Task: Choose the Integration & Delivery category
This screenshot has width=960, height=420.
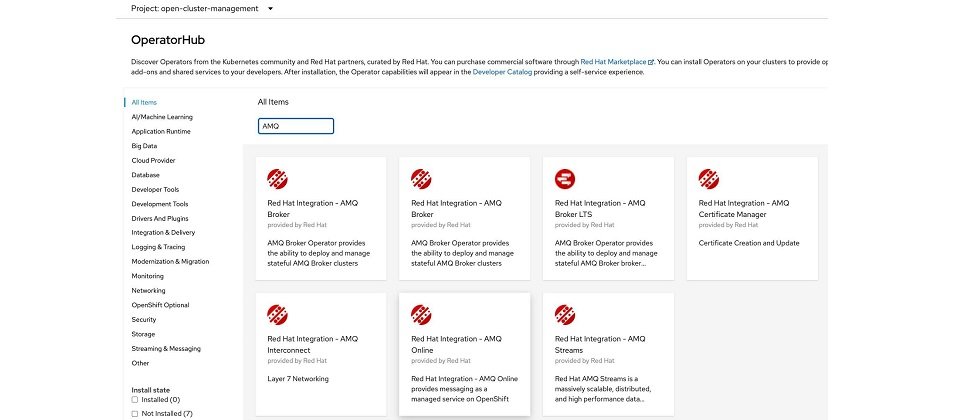Action: [163, 233]
